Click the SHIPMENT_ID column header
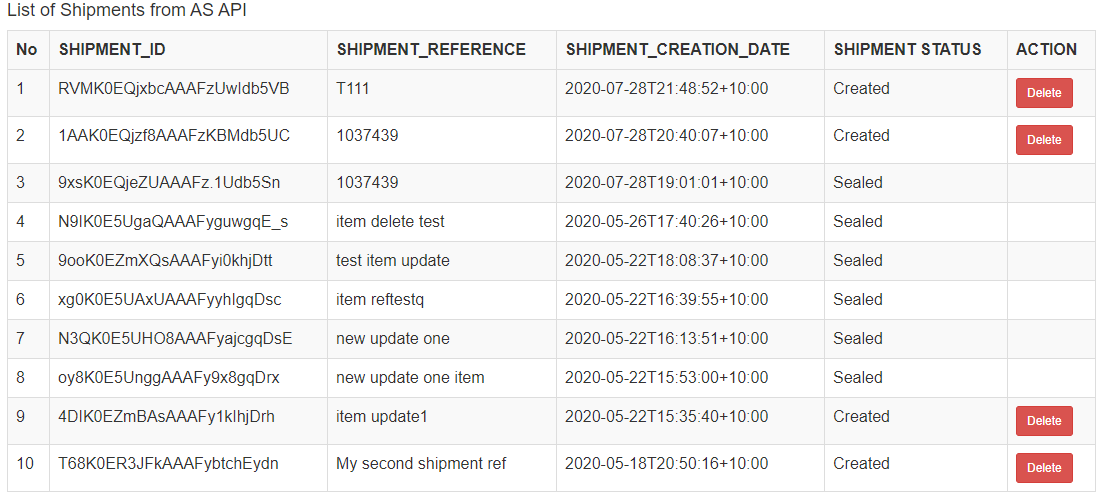Image resolution: width=1111 pixels, height=493 pixels. [112, 50]
